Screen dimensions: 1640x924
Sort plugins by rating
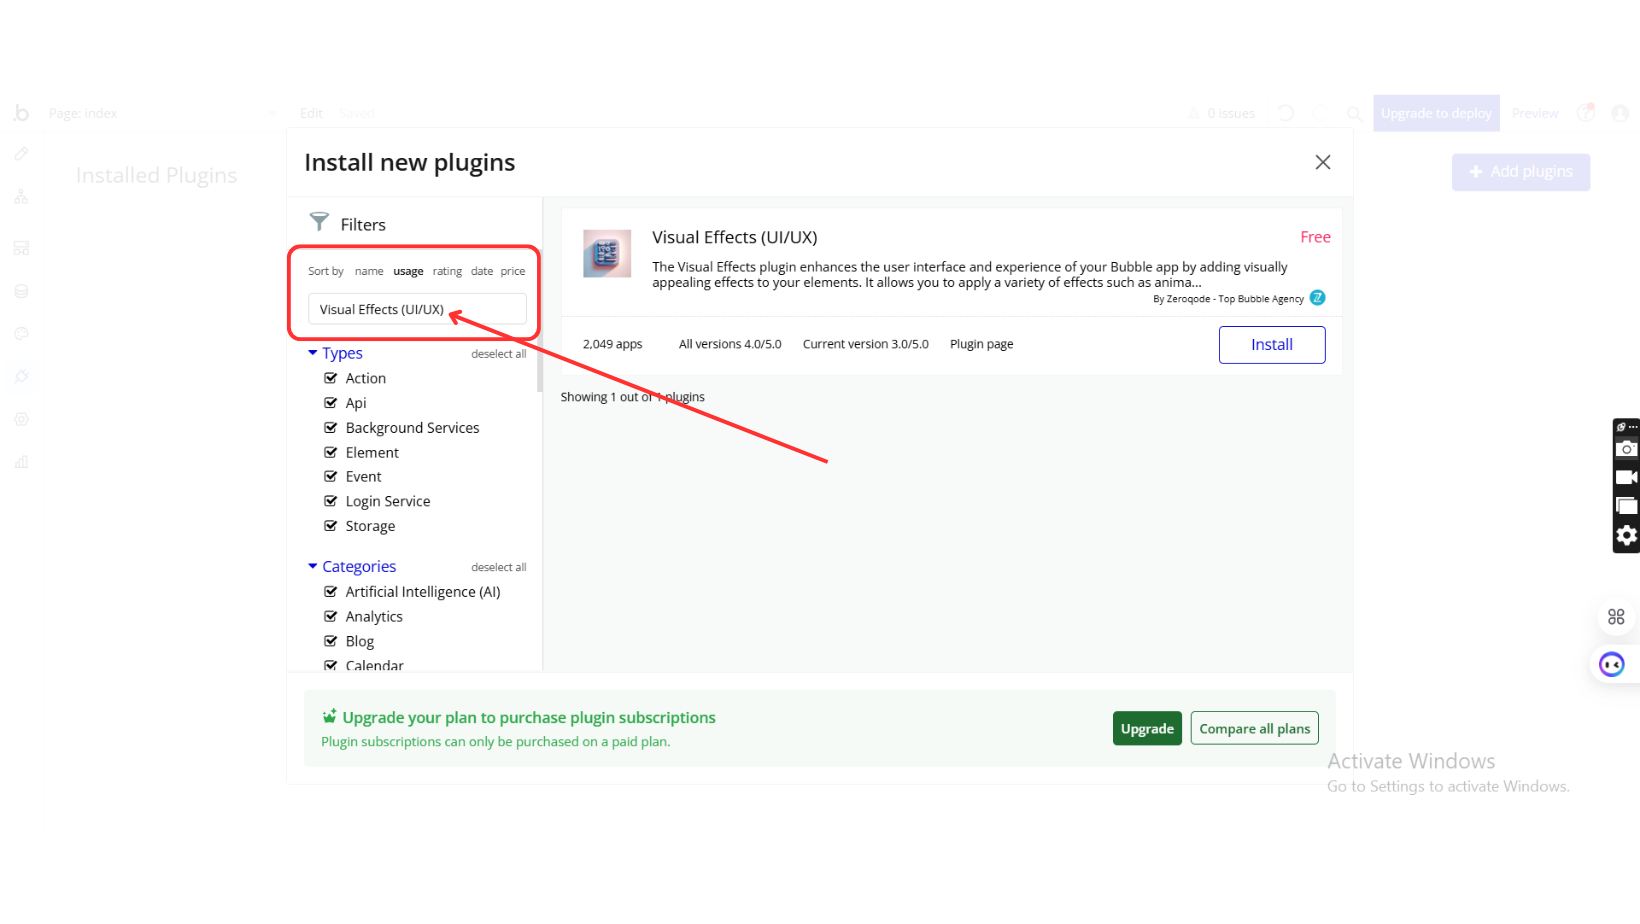pos(447,271)
